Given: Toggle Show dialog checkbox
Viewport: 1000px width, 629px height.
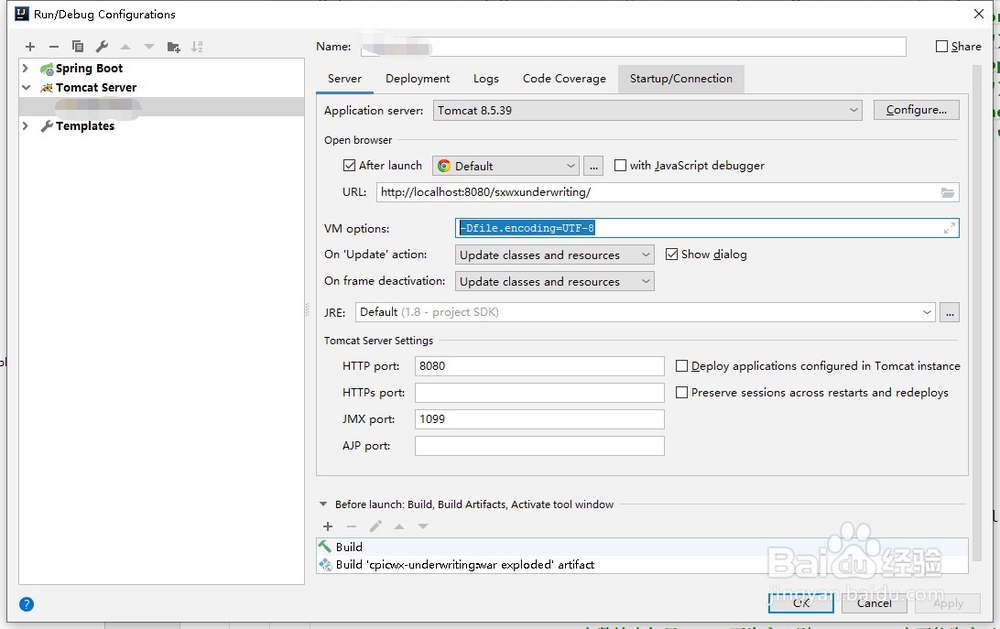Looking at the screenshot, I should (671, 255).
